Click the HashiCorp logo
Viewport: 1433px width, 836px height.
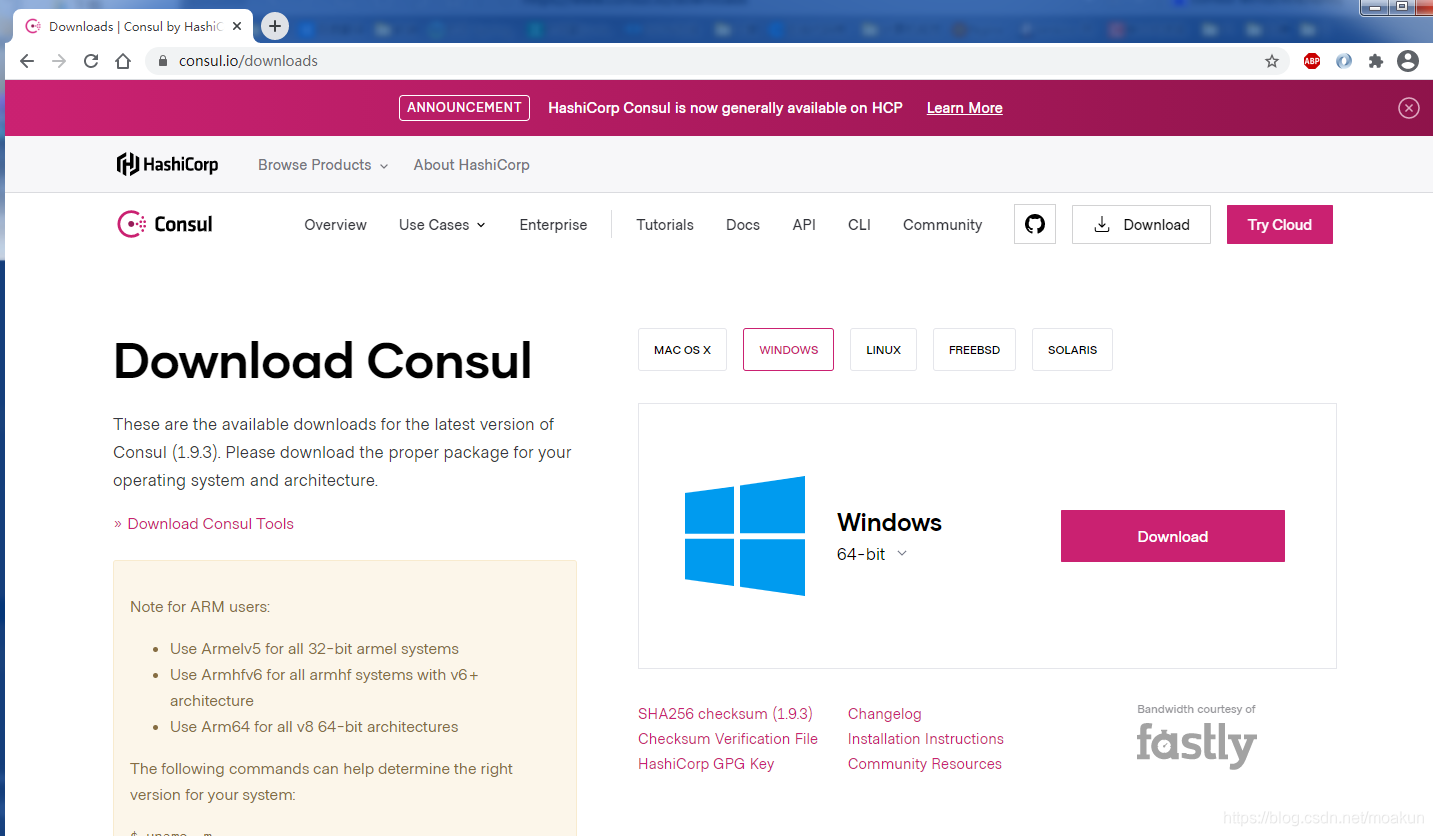(167, 165)
